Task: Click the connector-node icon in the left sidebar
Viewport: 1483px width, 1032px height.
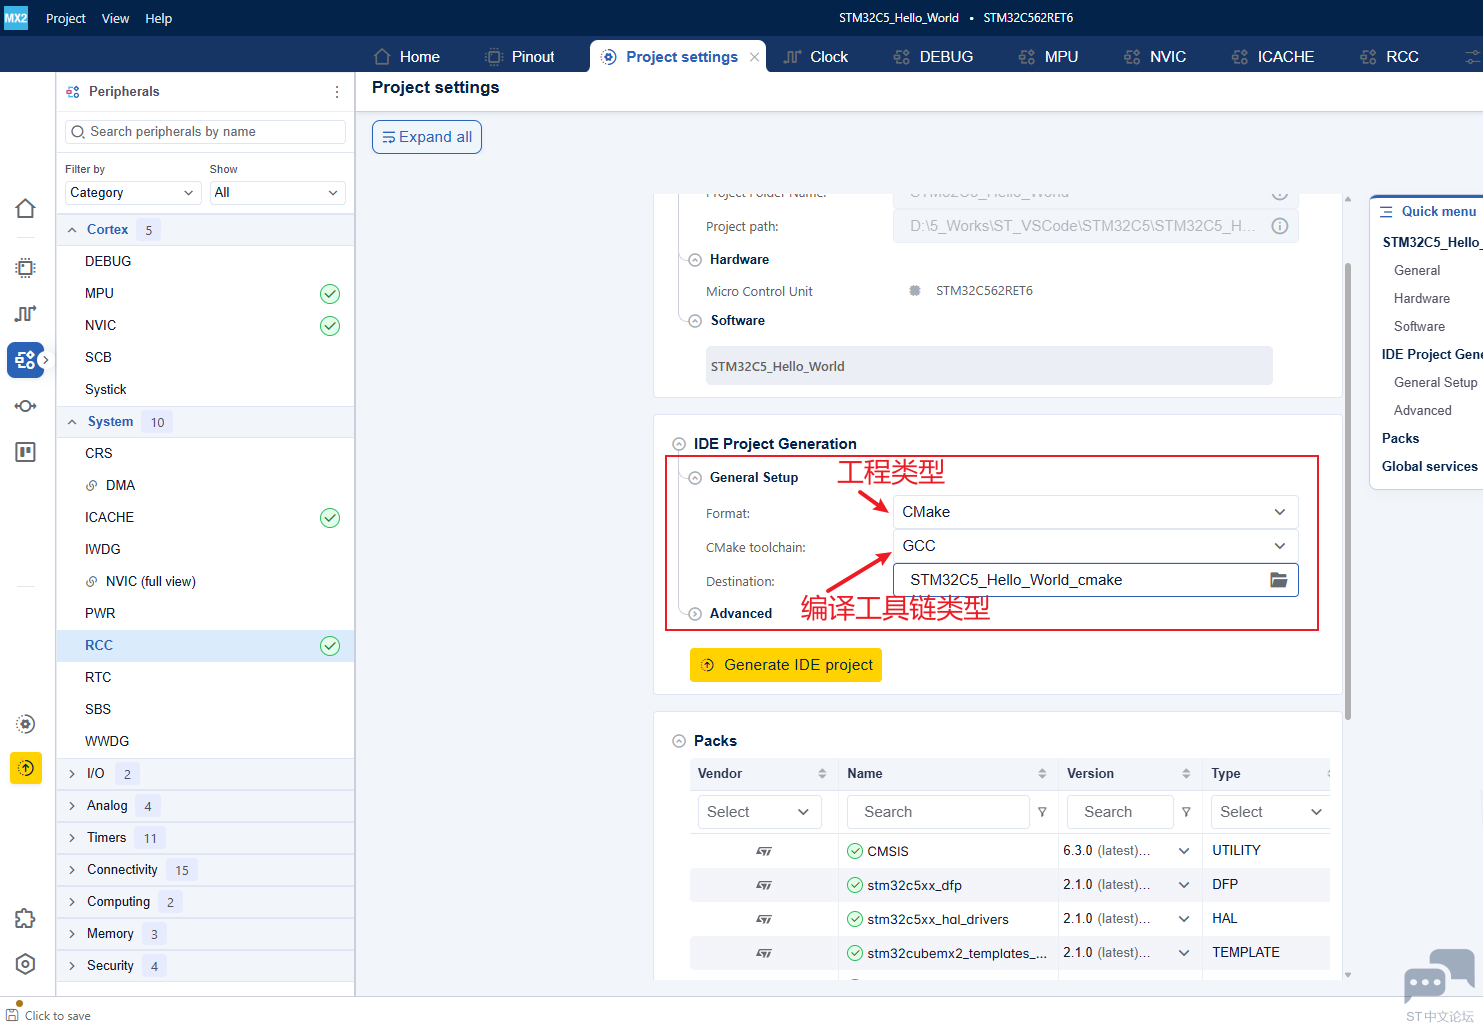Action: click(x=26, y=406)
